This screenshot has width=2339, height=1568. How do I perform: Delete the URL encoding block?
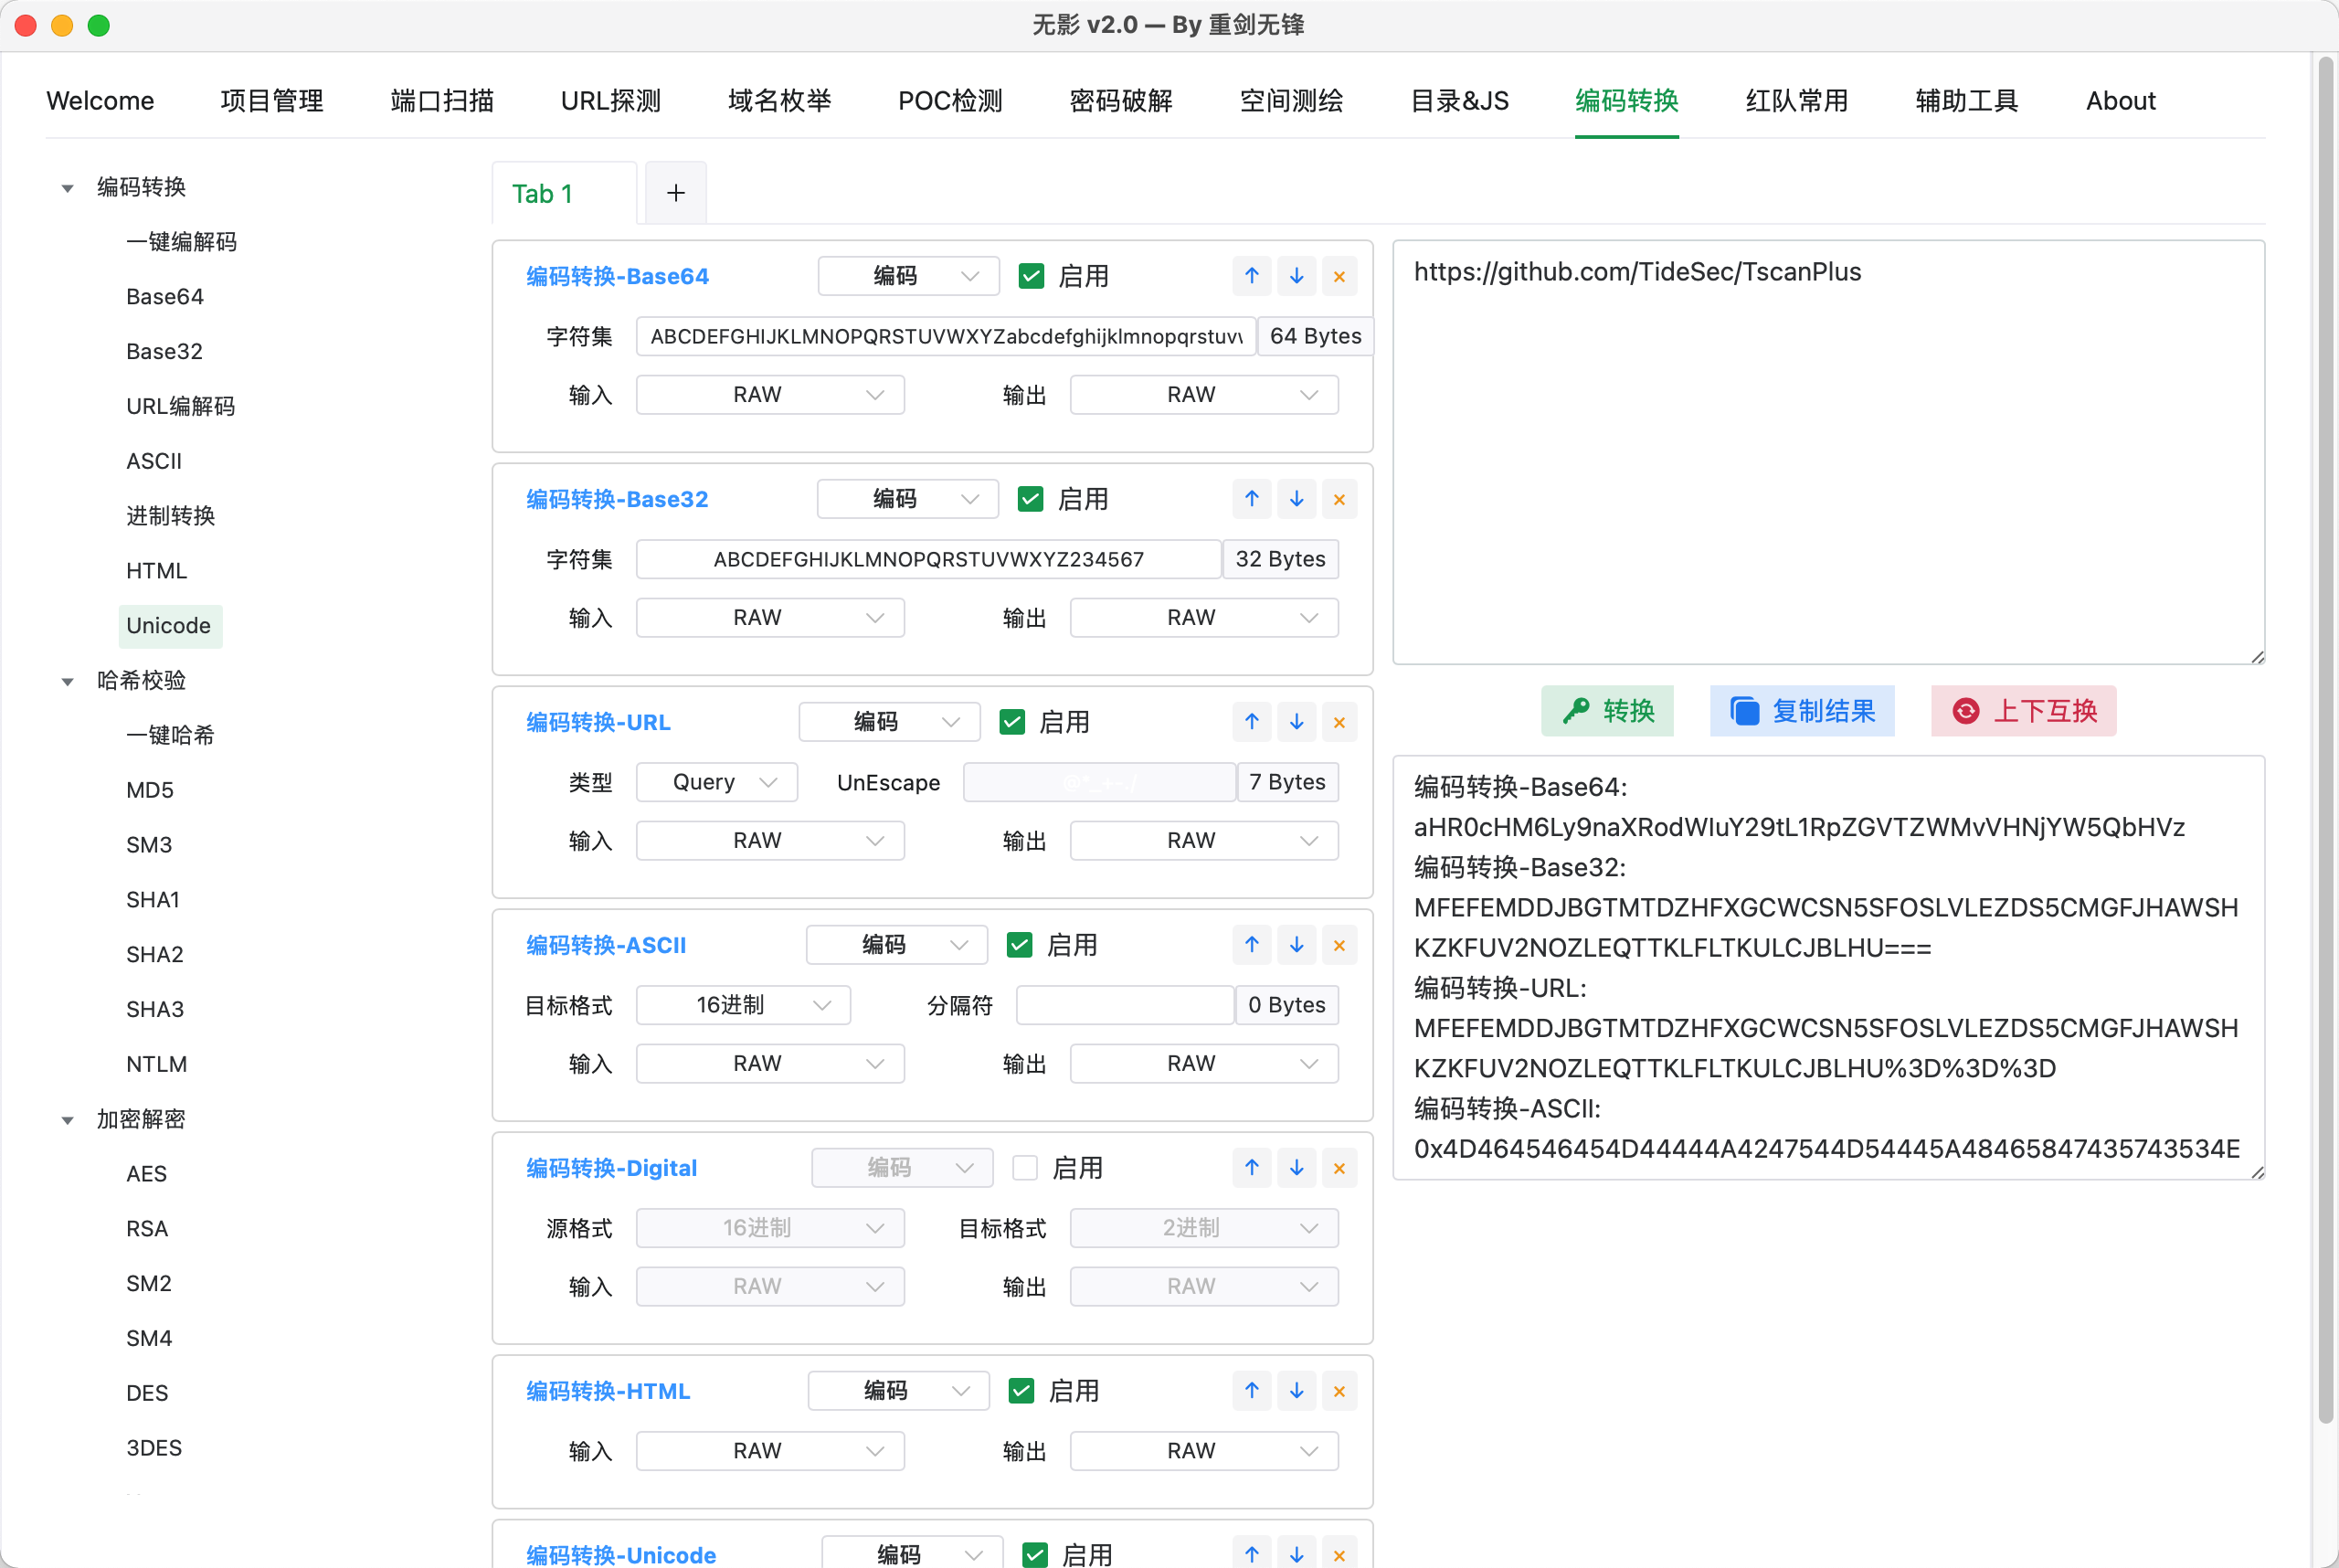click(x=1339, y=722)
